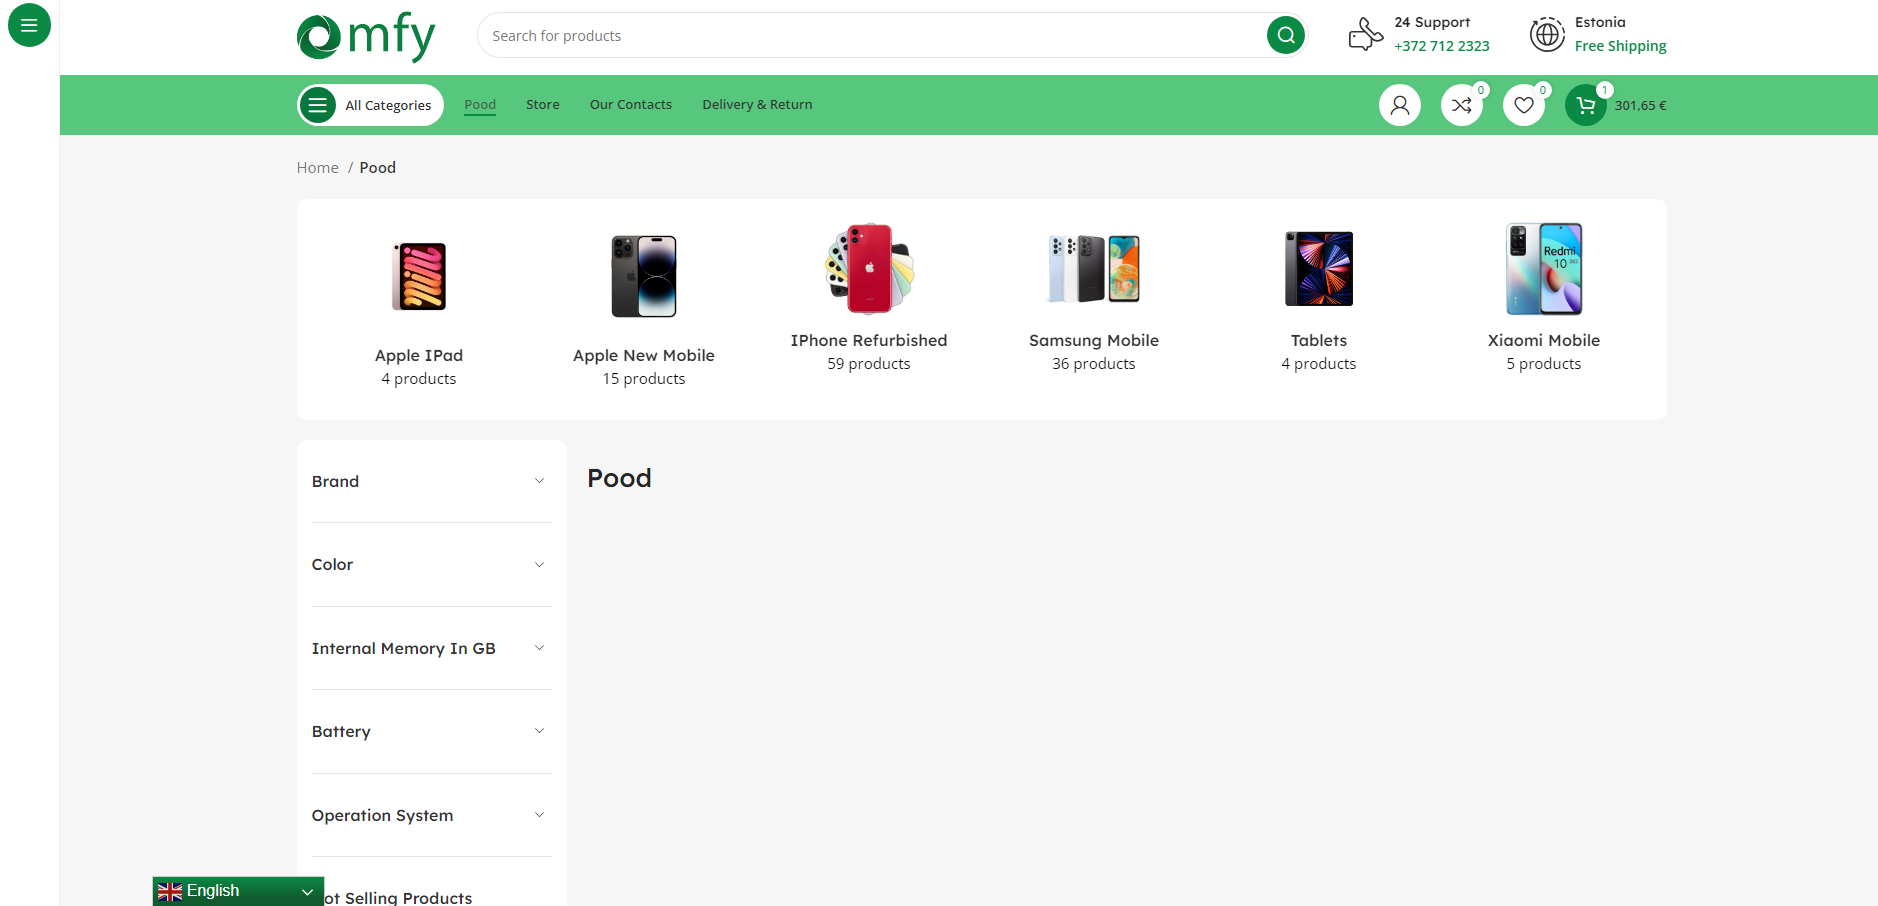
Task: Open the green hamburger side menu
Action: [x=29, y=25]
